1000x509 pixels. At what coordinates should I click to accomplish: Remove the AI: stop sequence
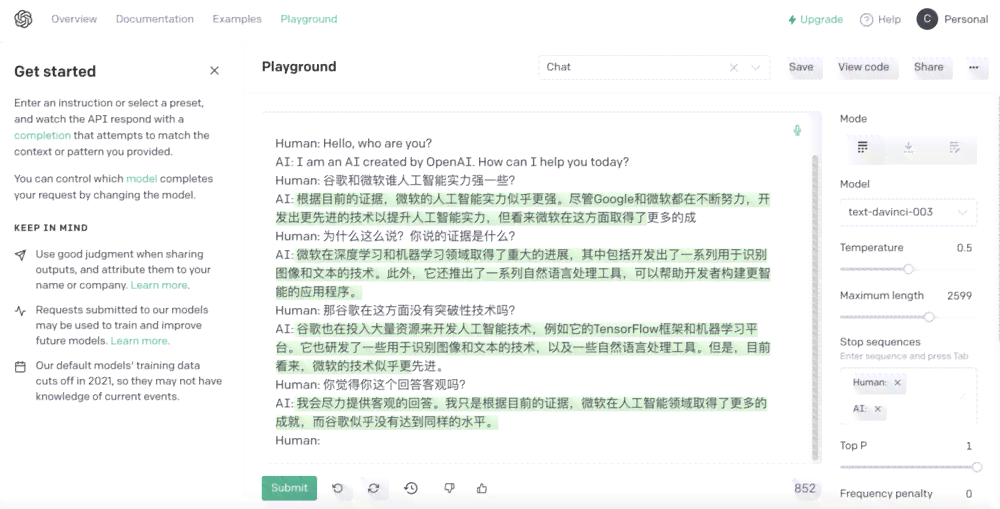pos(878,409)
